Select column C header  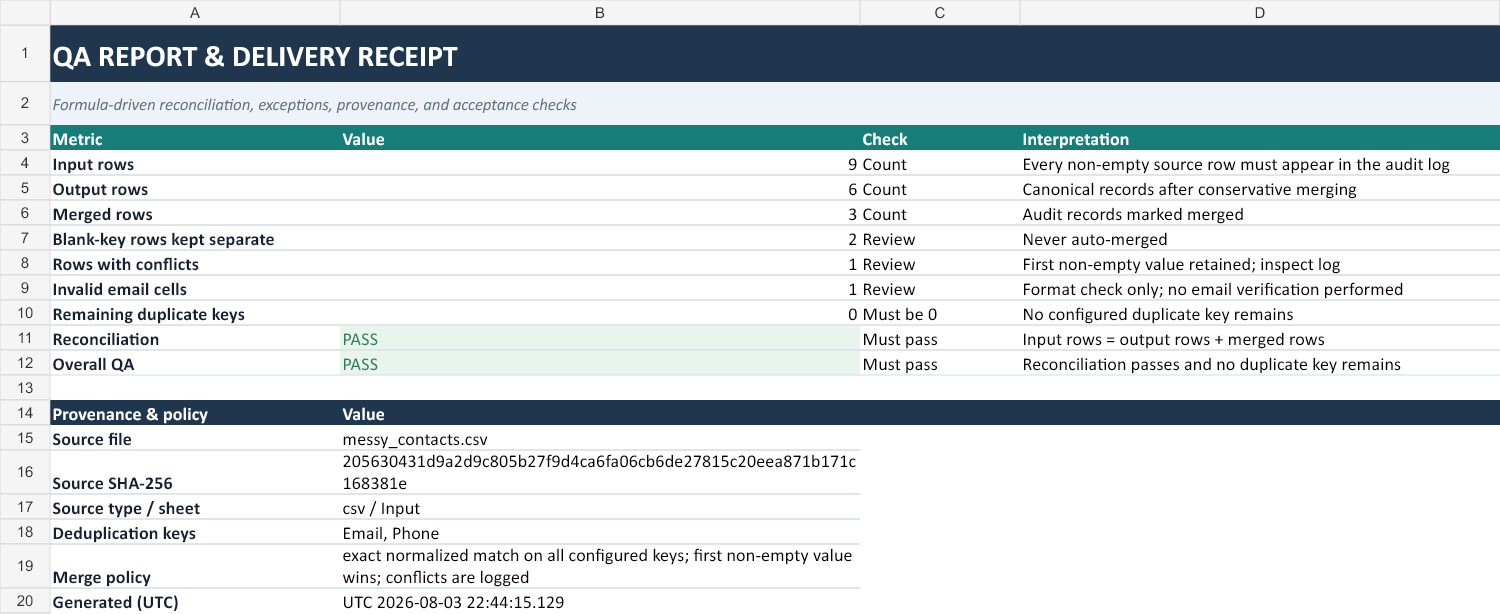pos(939,13)
